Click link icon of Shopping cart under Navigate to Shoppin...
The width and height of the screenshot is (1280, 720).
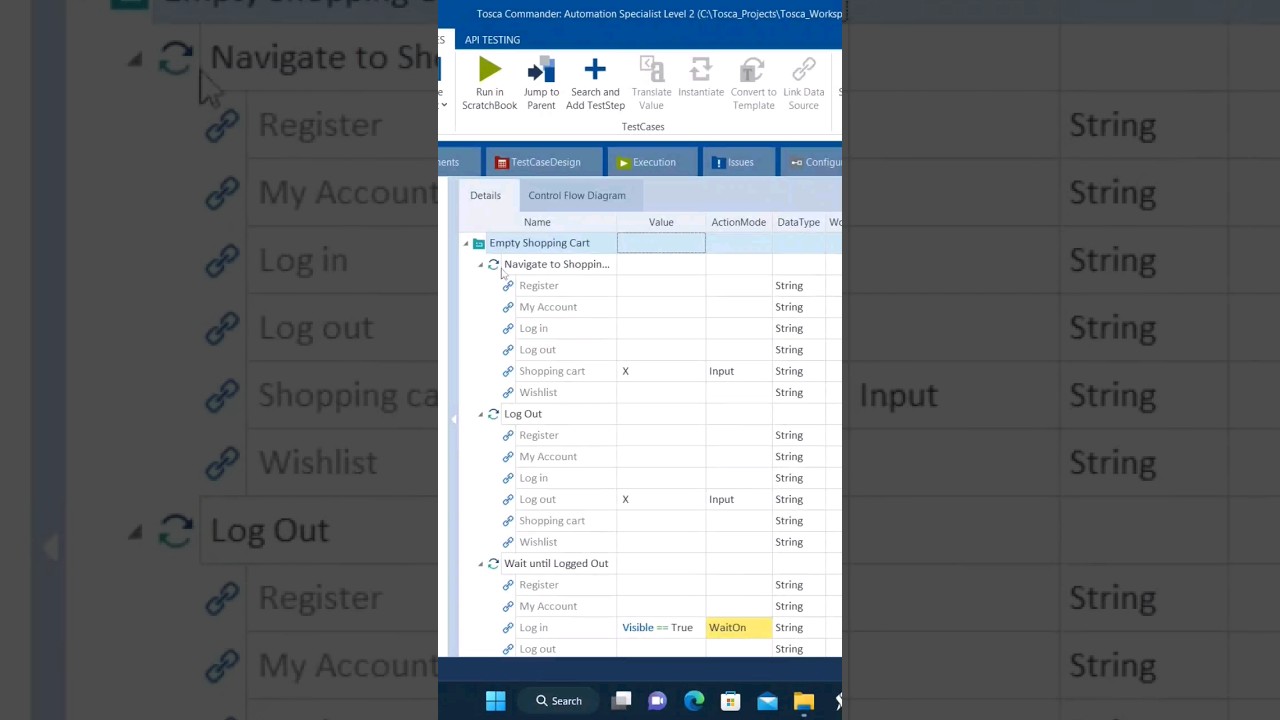click(508, 371)
